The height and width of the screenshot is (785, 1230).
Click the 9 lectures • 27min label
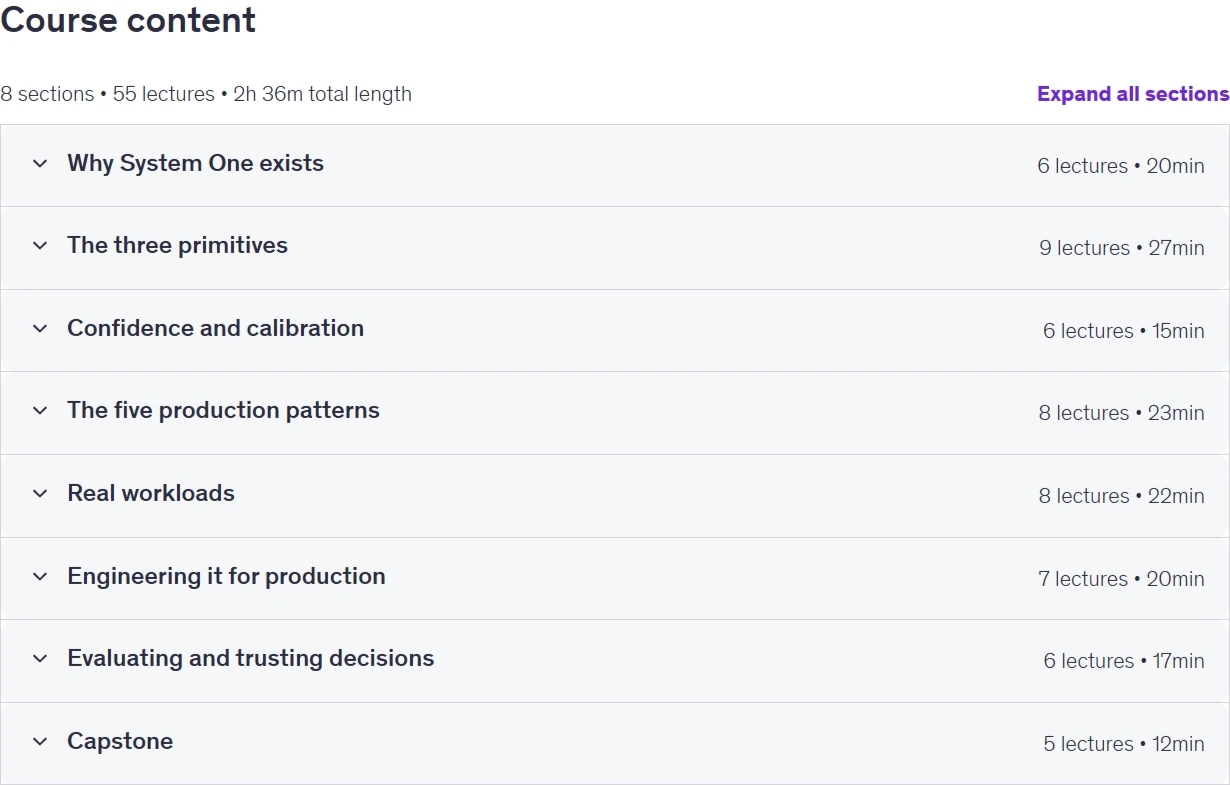1122,248
